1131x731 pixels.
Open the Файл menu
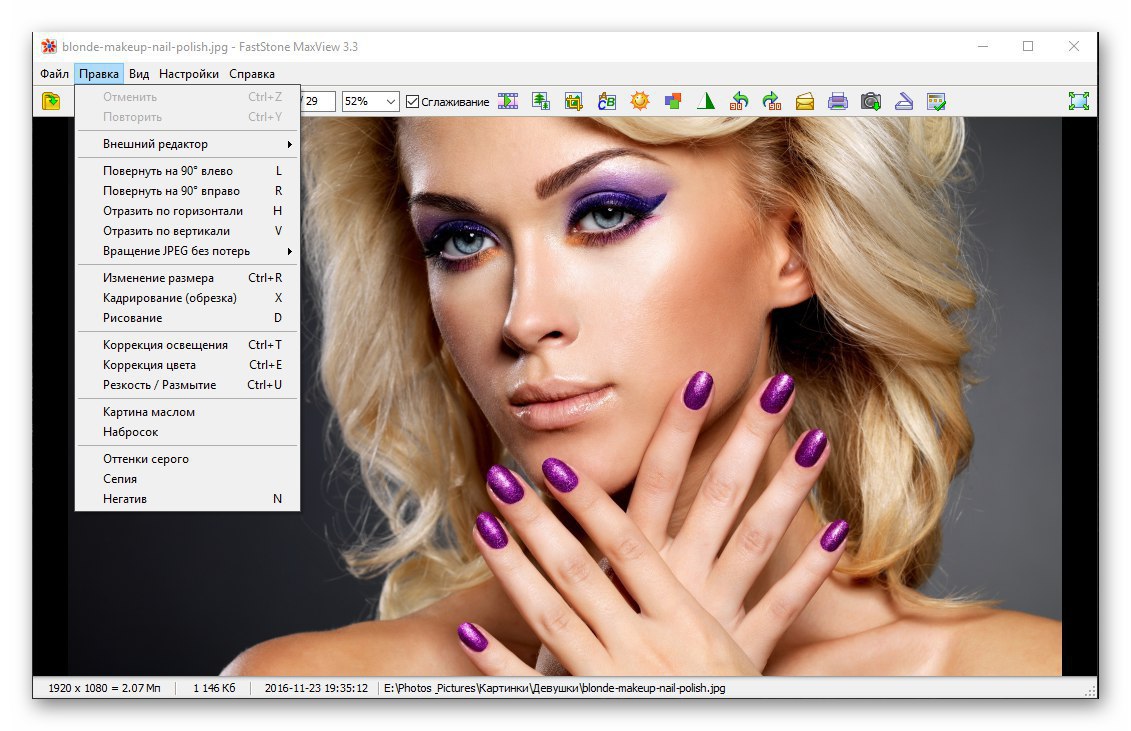click(54, 74)
